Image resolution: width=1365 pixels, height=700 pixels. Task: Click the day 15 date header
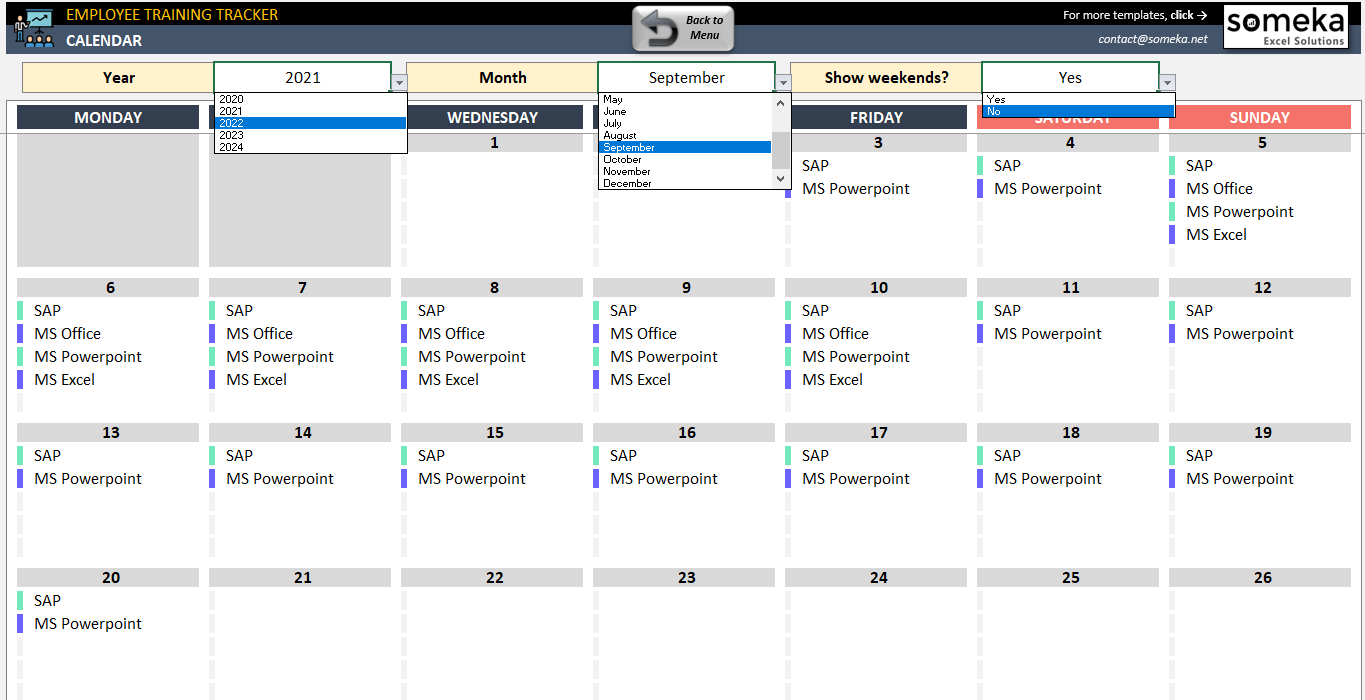click(492, 433)
